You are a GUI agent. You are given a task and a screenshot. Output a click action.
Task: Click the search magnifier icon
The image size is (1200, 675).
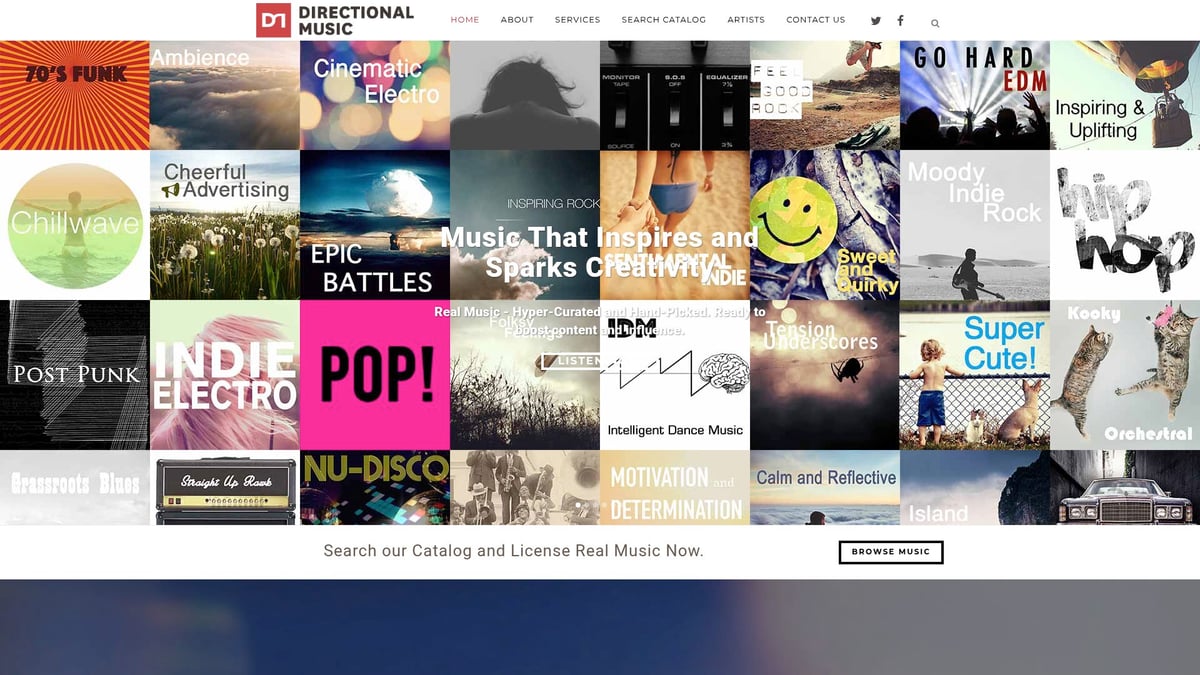coord(935,22)
